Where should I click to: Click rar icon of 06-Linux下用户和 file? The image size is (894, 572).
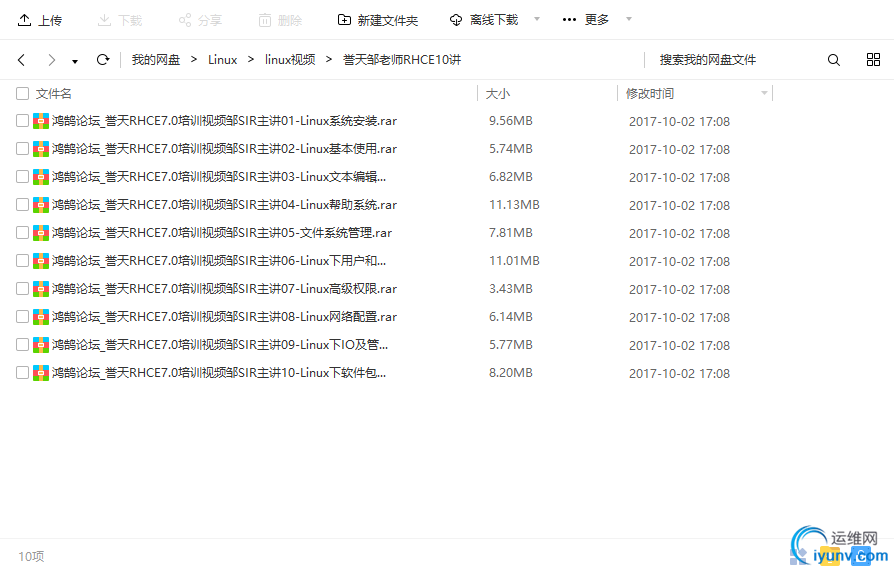click(41, 261)
